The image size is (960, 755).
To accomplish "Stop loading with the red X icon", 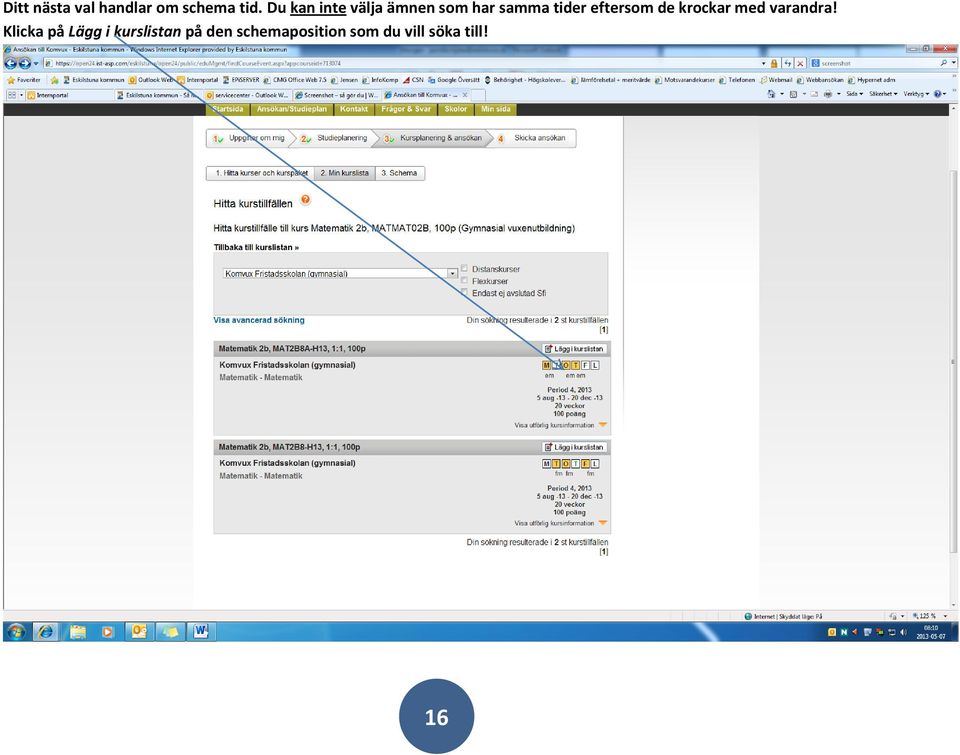I will tap(800, 63).
